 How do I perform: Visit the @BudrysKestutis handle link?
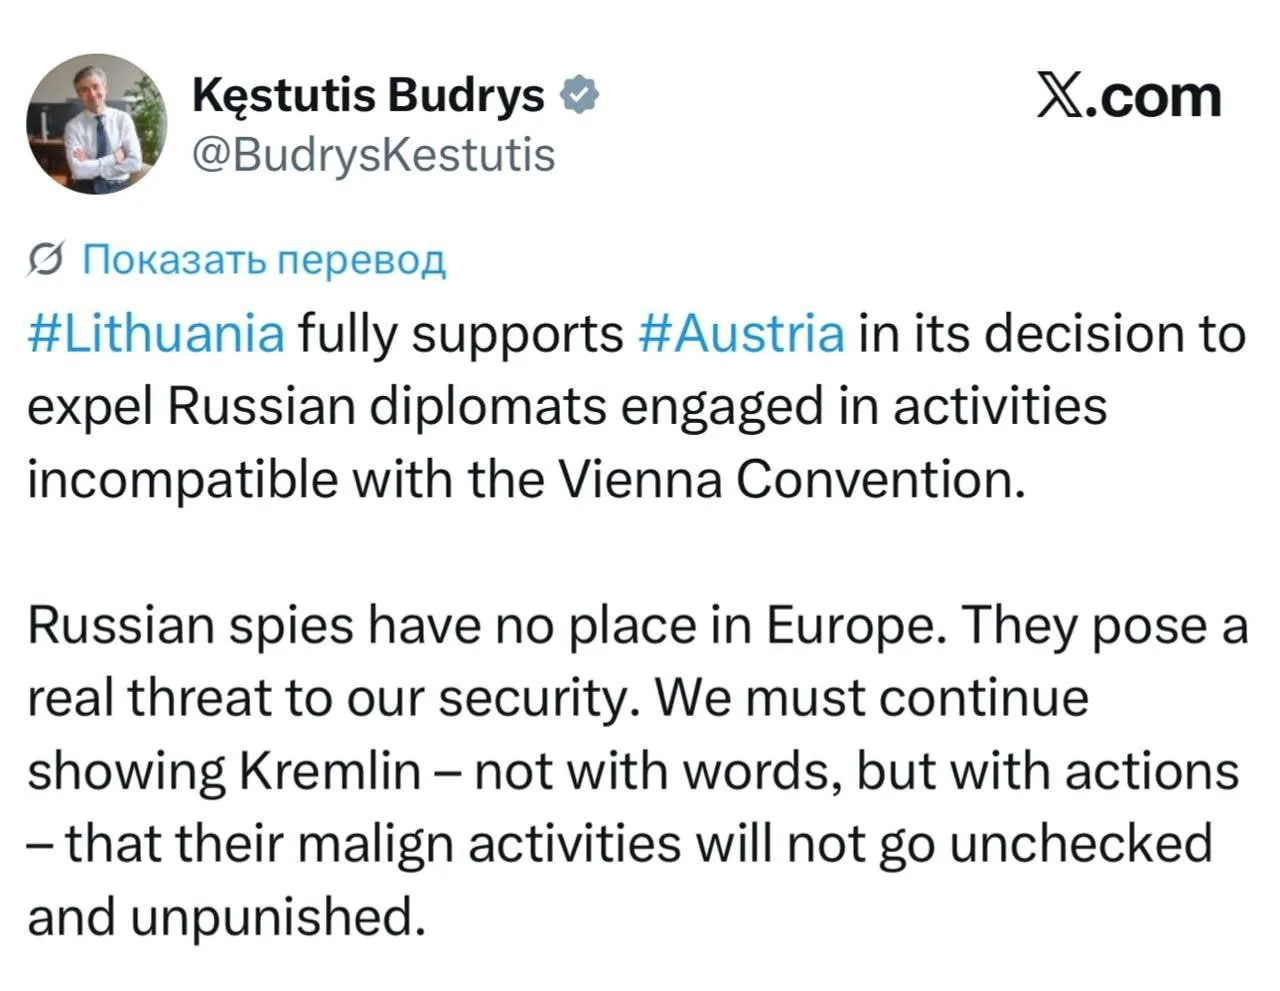(372, 155)
